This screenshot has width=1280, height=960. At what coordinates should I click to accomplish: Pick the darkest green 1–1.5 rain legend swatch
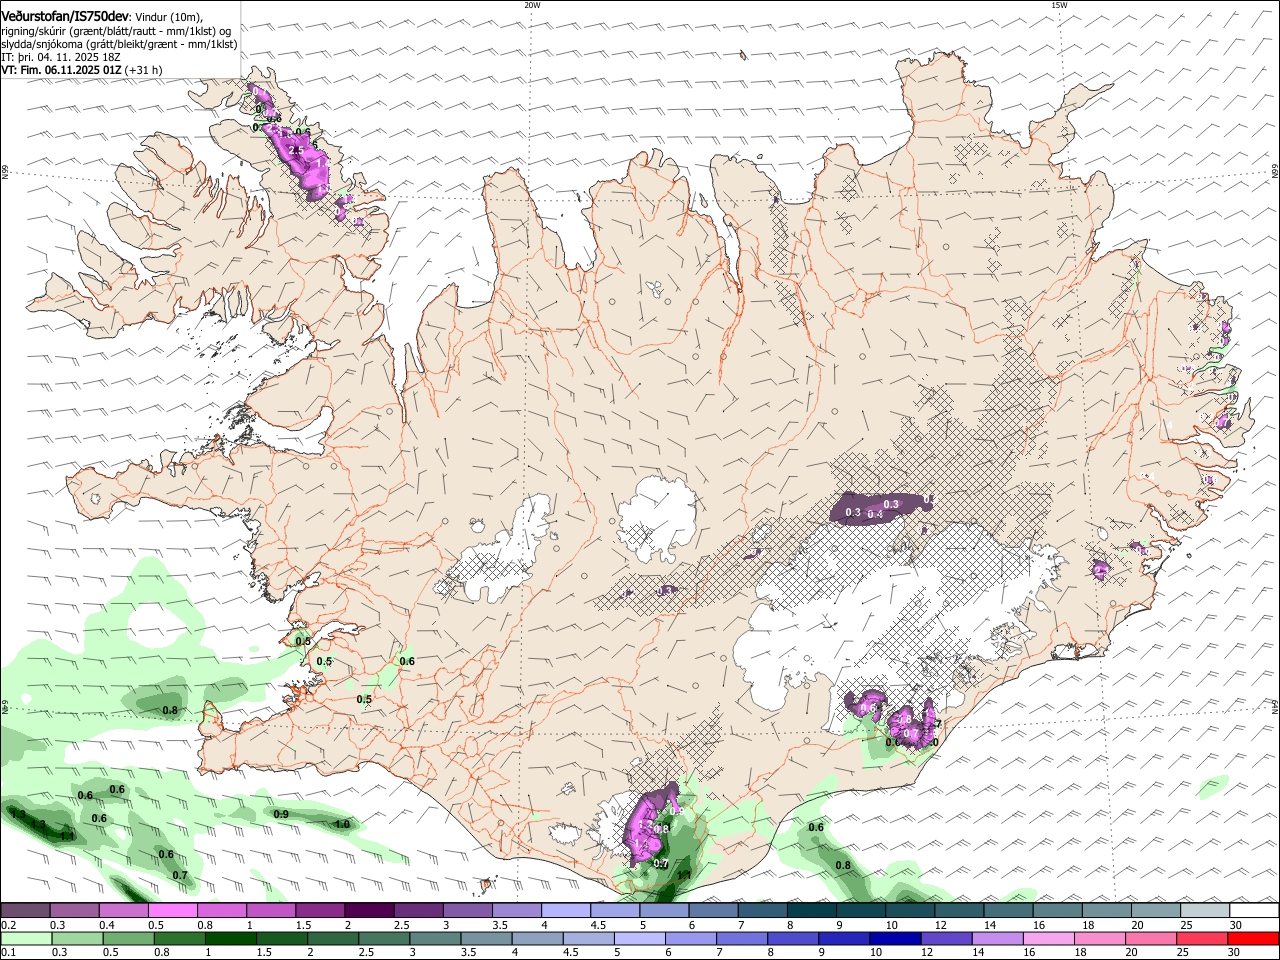231,939
